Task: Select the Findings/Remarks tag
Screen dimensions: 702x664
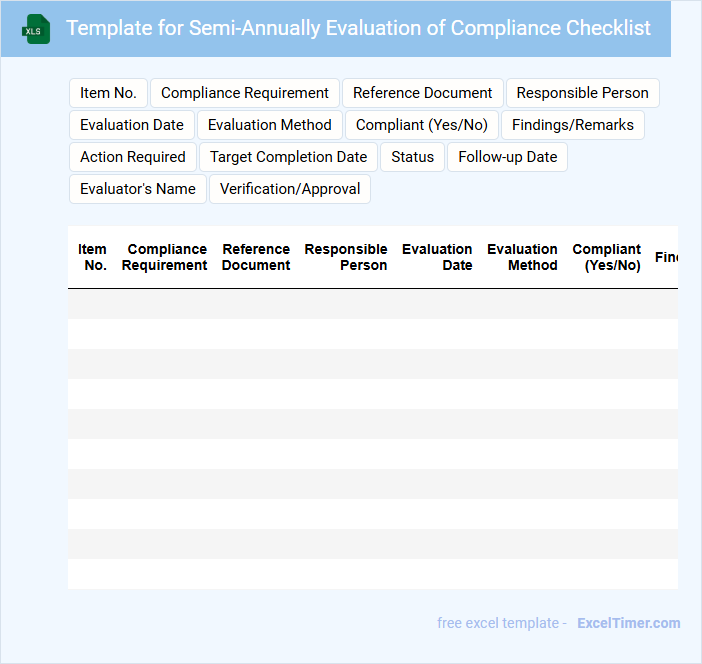Action: [x=573, y=125]
